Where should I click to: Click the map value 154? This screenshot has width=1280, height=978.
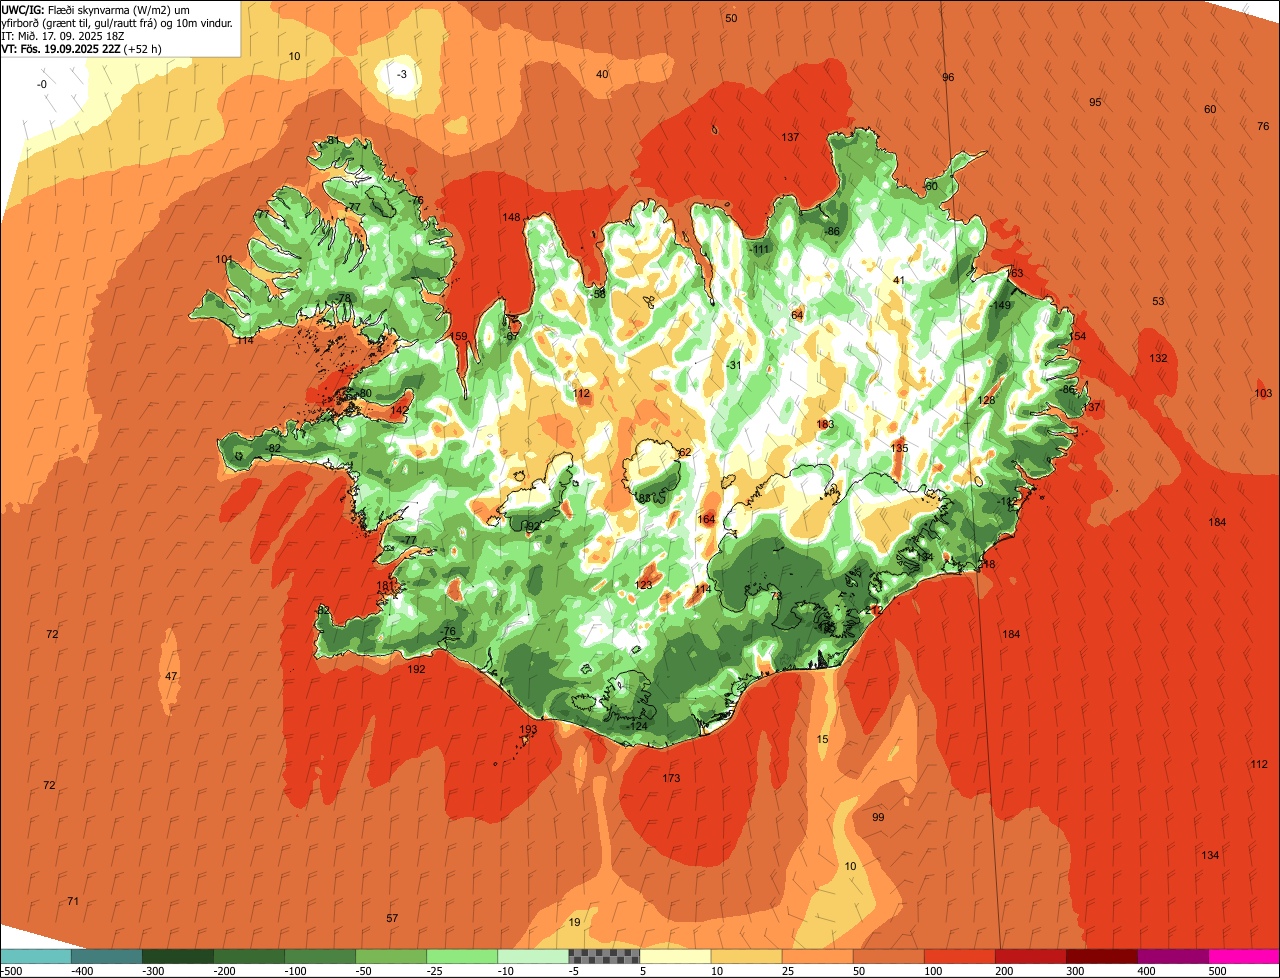coord(1077,336)
